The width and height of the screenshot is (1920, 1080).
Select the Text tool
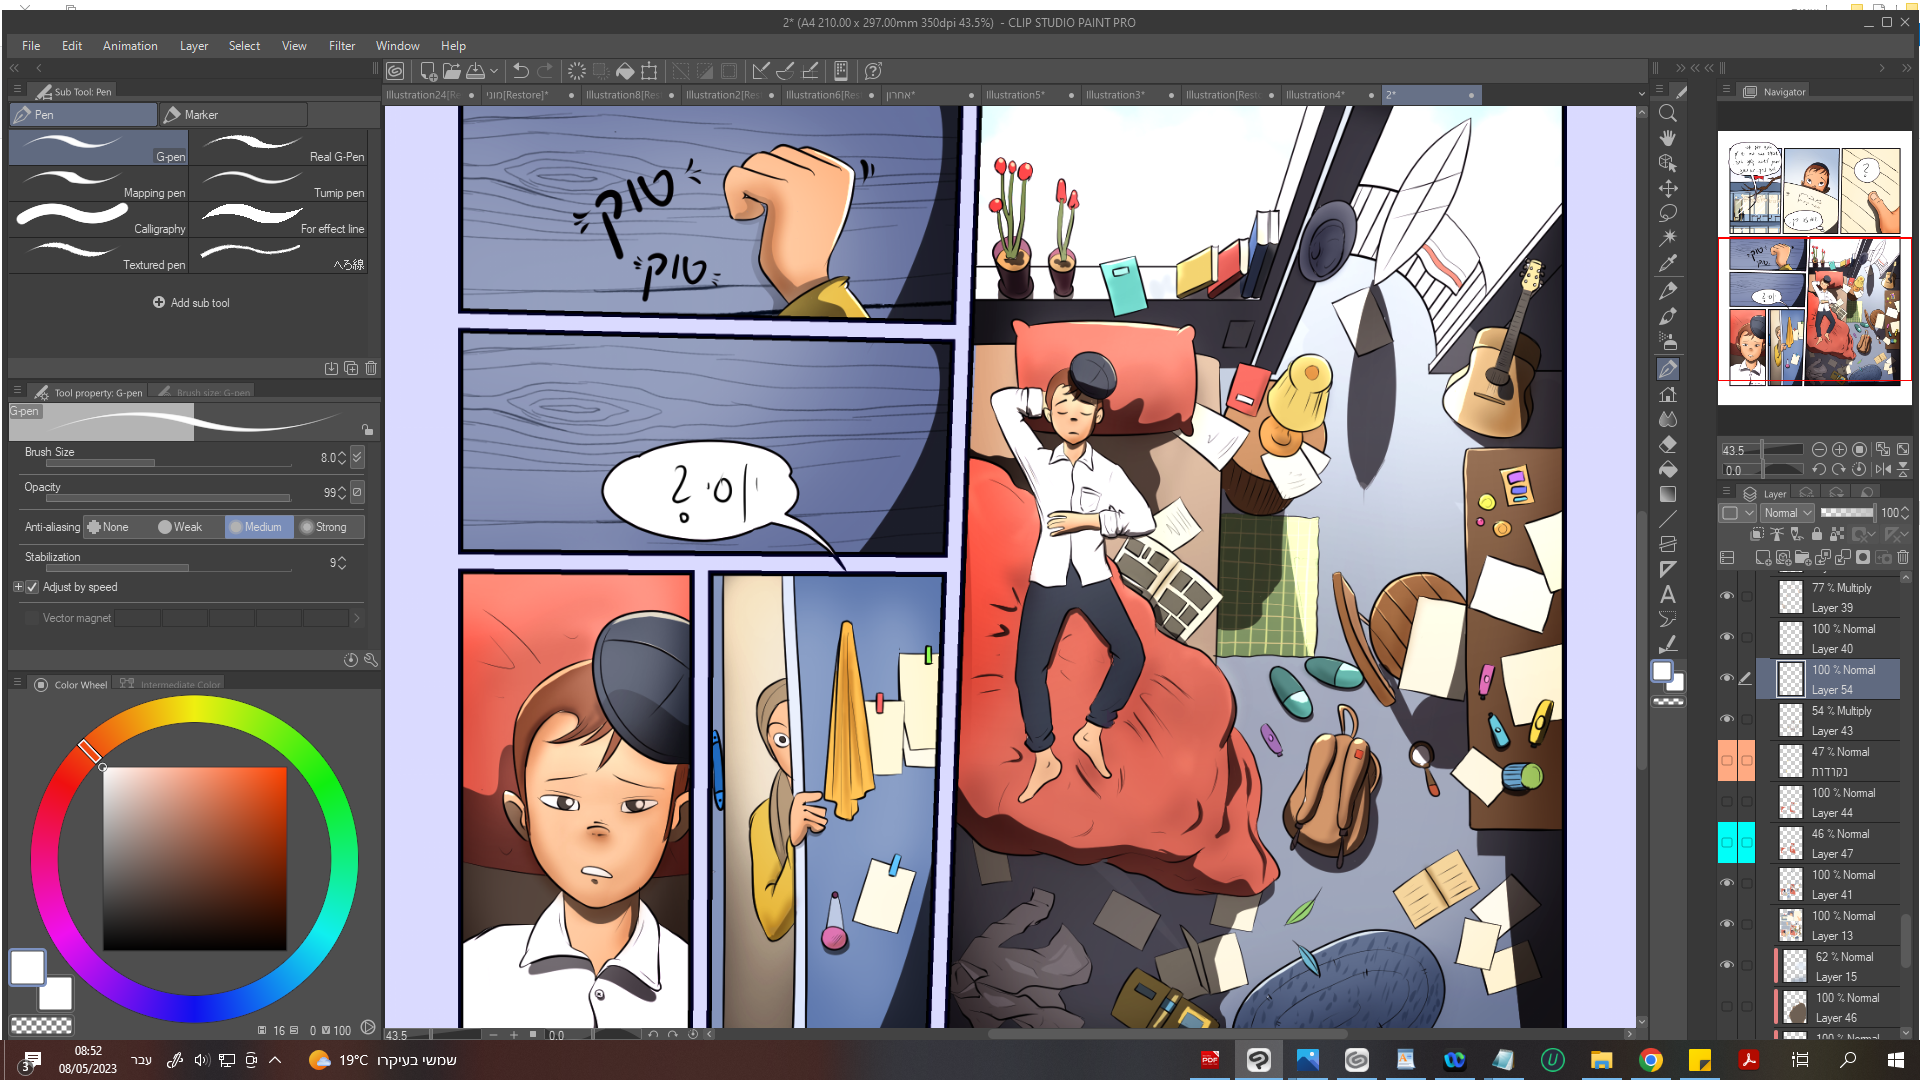pyautogui.click(x=1667, y=594)
